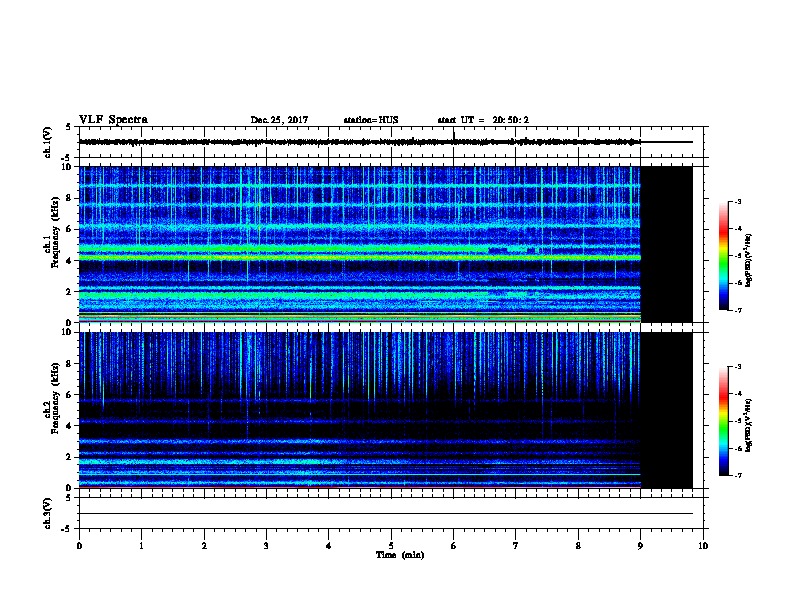Click the ch.2 frequency axis "4" tick label
This screenshot has width=792, height=612.
(70, 426)
